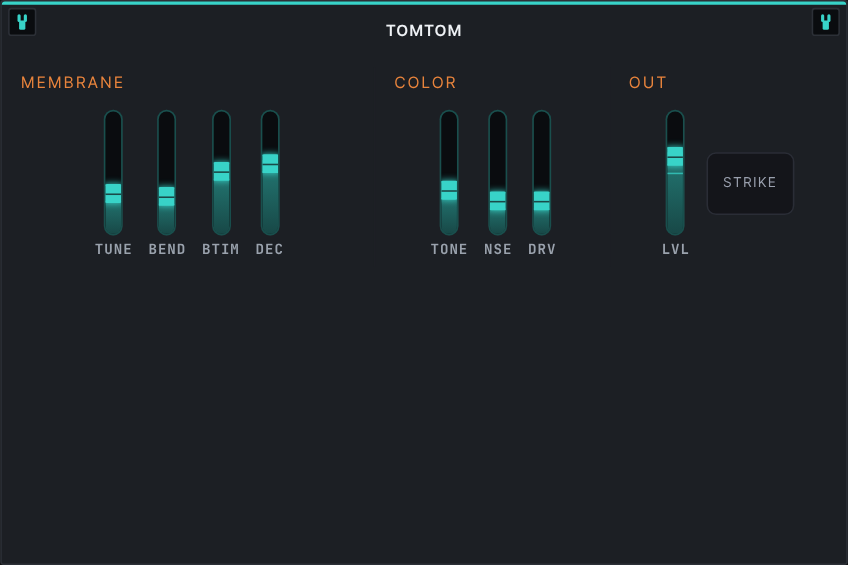
Task: Click the BEND label
Action: [167, 249]
